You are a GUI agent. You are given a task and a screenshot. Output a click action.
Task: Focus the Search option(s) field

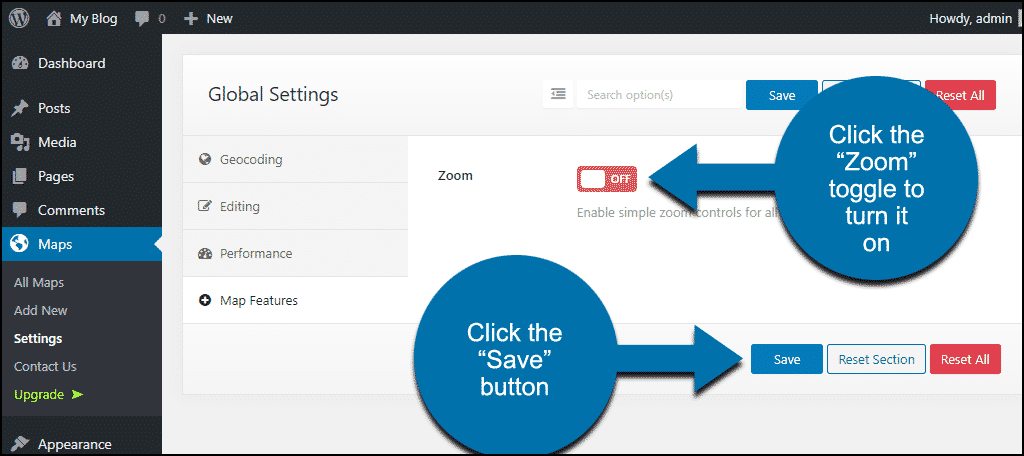(659, 95)
